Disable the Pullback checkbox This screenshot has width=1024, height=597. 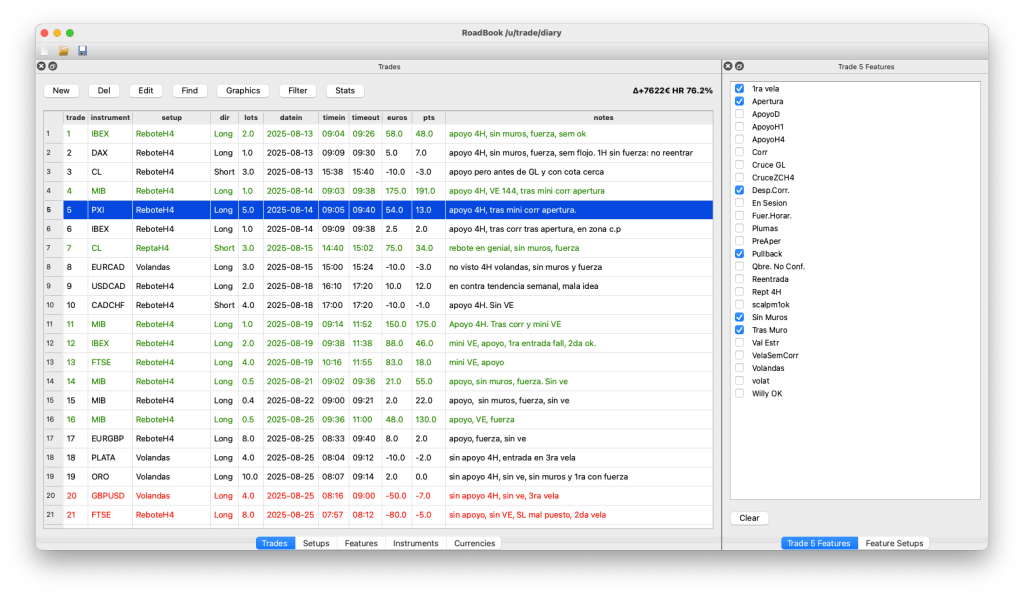pyautogui.click(x=740, y=254)
